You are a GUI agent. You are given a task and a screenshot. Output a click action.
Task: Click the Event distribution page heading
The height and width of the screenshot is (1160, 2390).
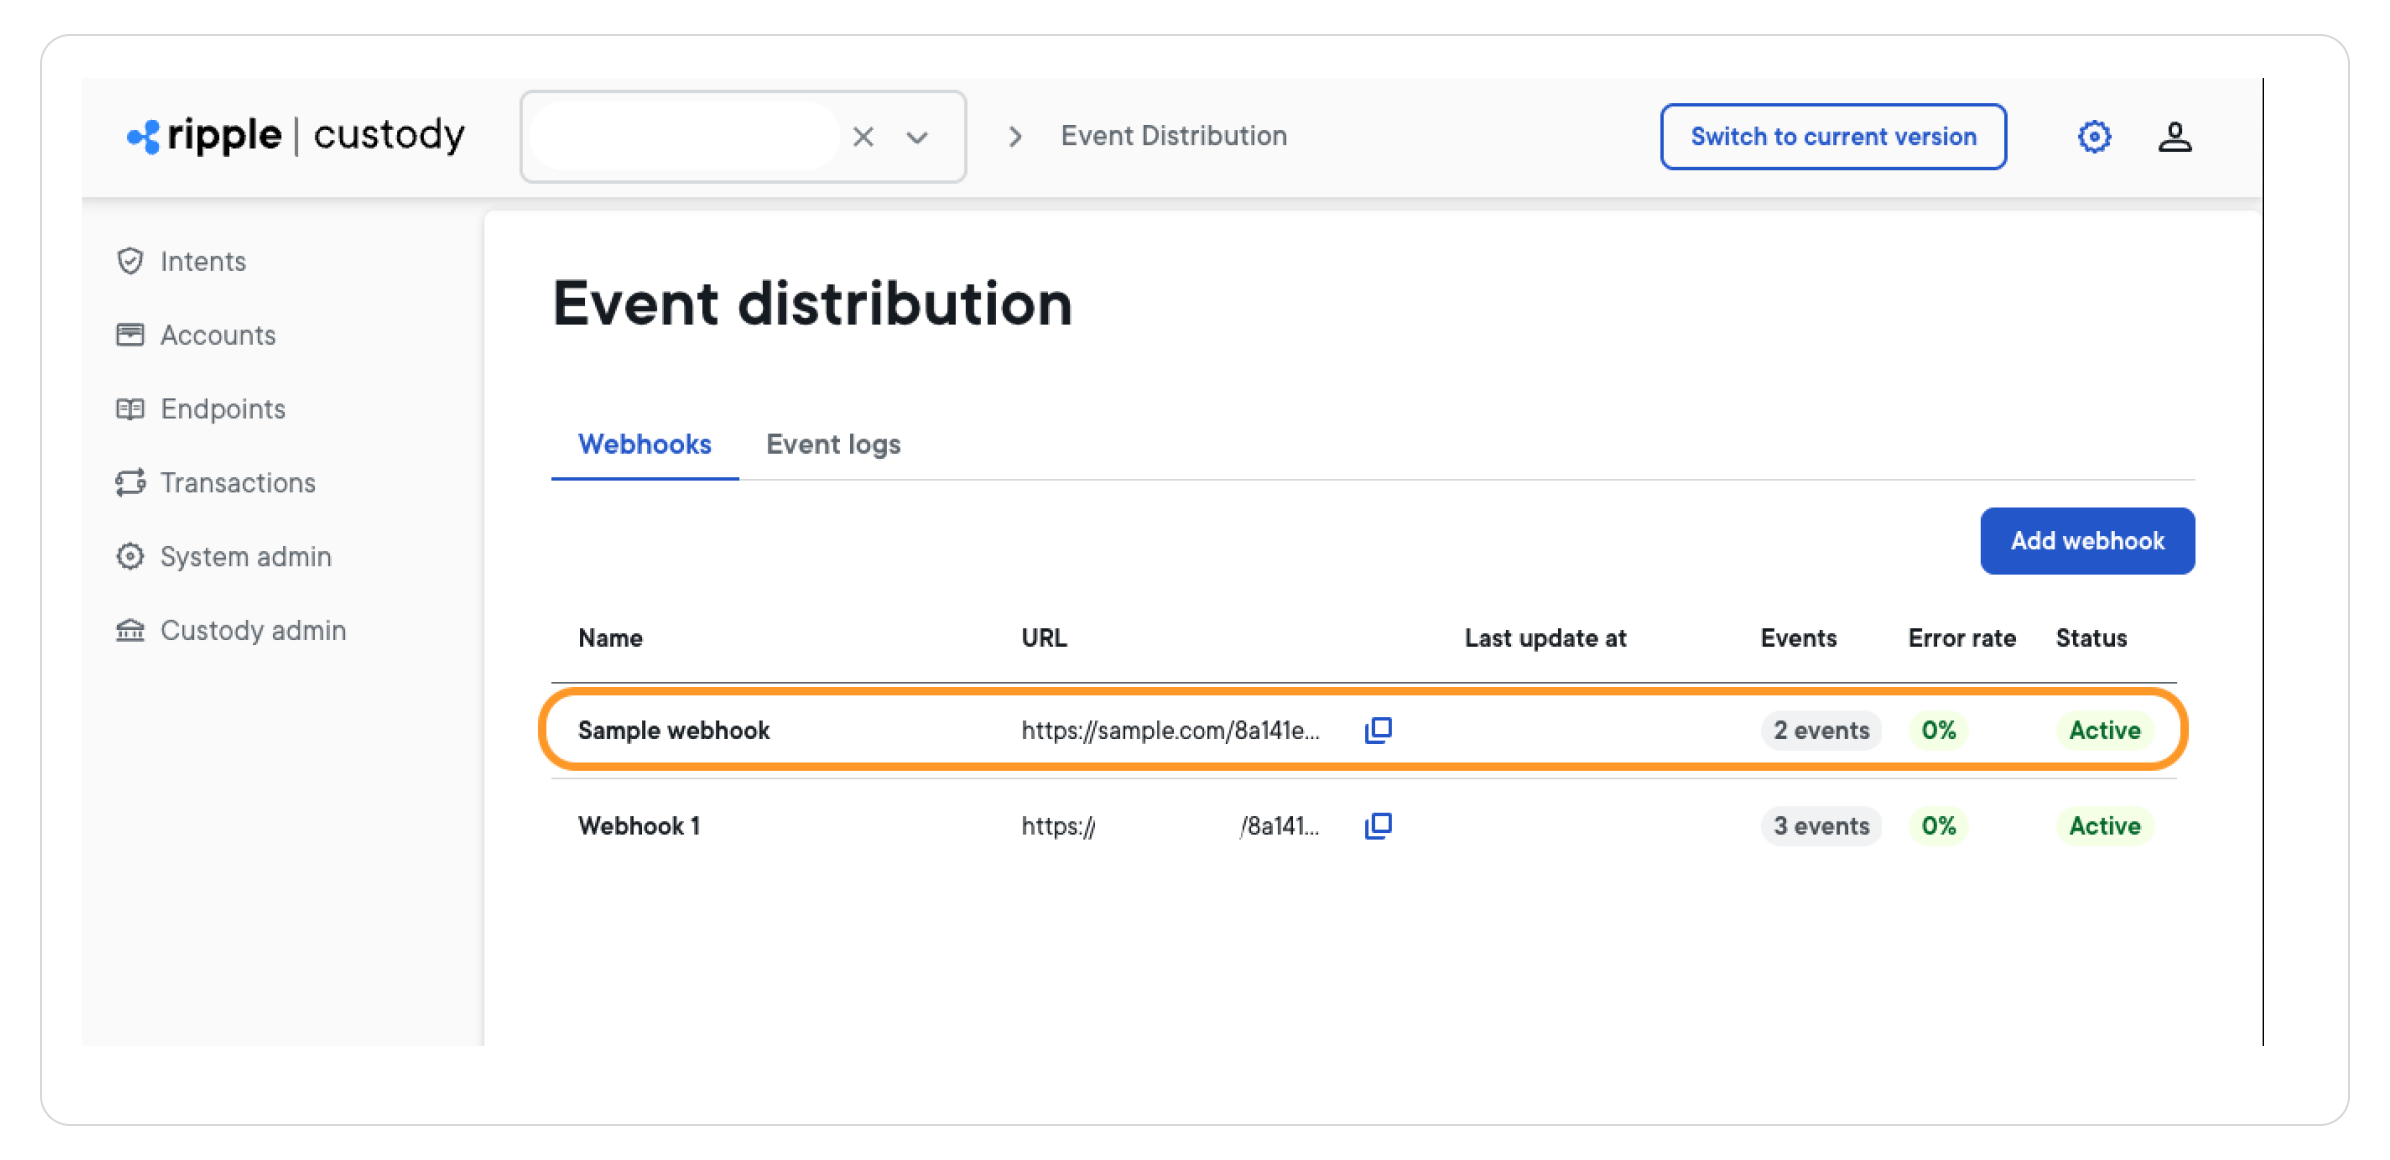point(812,303)
